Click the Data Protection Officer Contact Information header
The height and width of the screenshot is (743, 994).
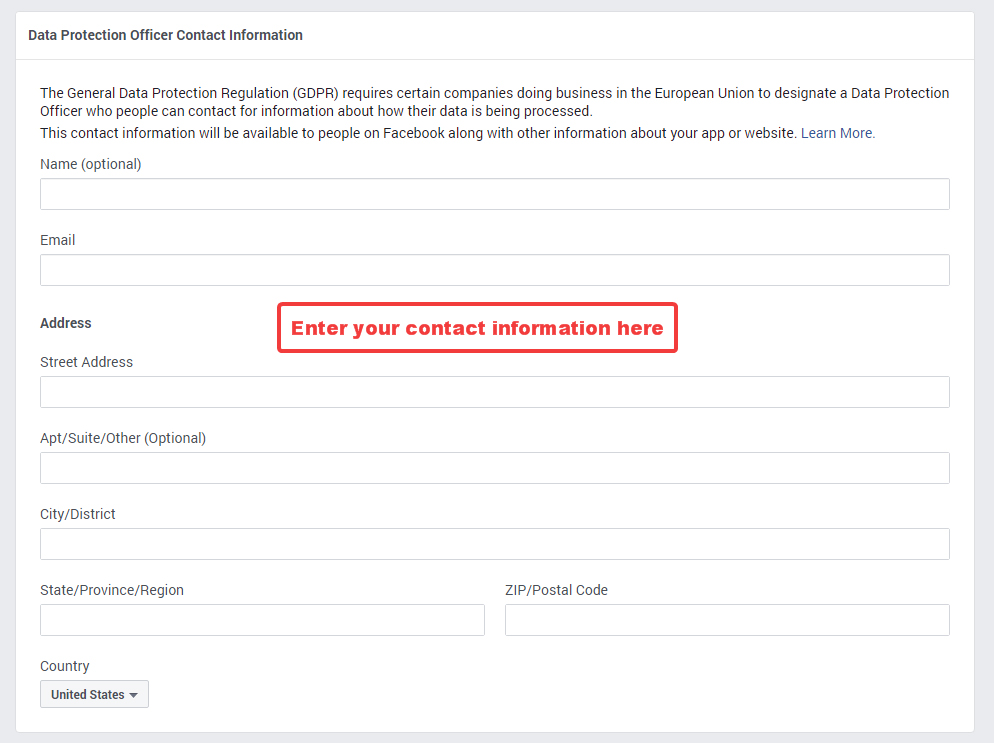tap(165, 36)
